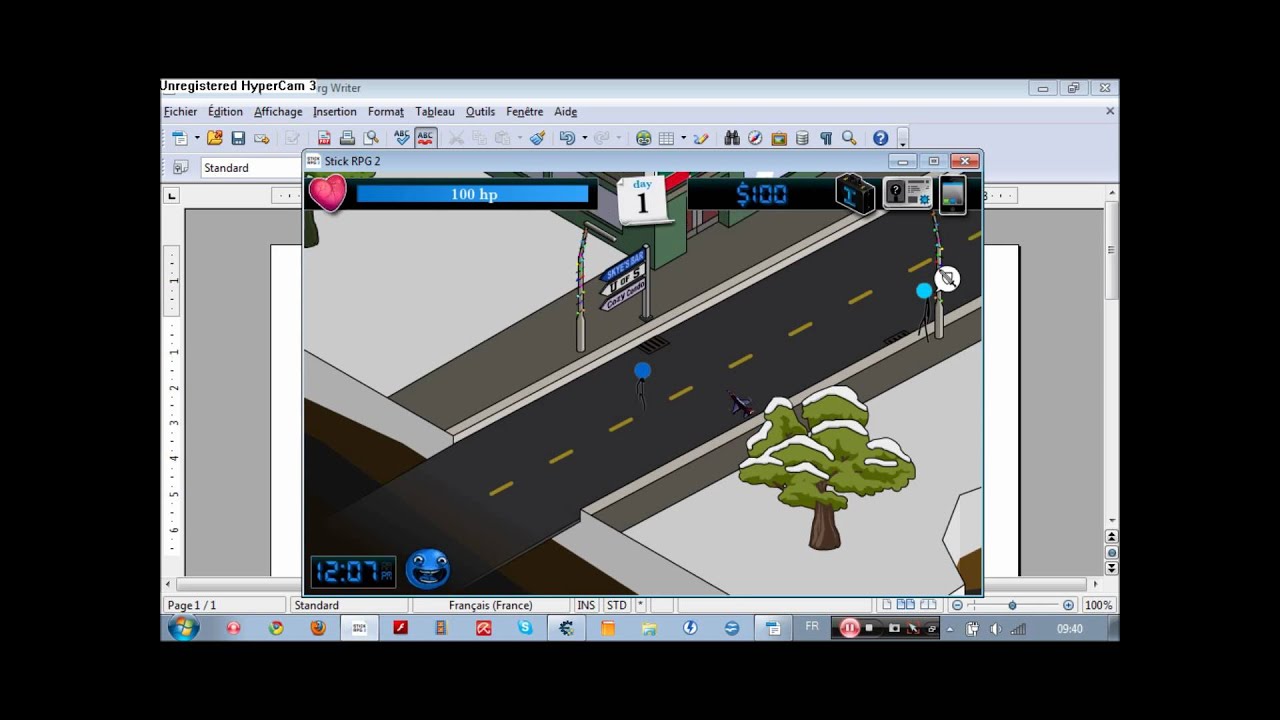Open the Fichier menu
Image resolution: width=1280 pixels, height=720 pixels.
181,112
